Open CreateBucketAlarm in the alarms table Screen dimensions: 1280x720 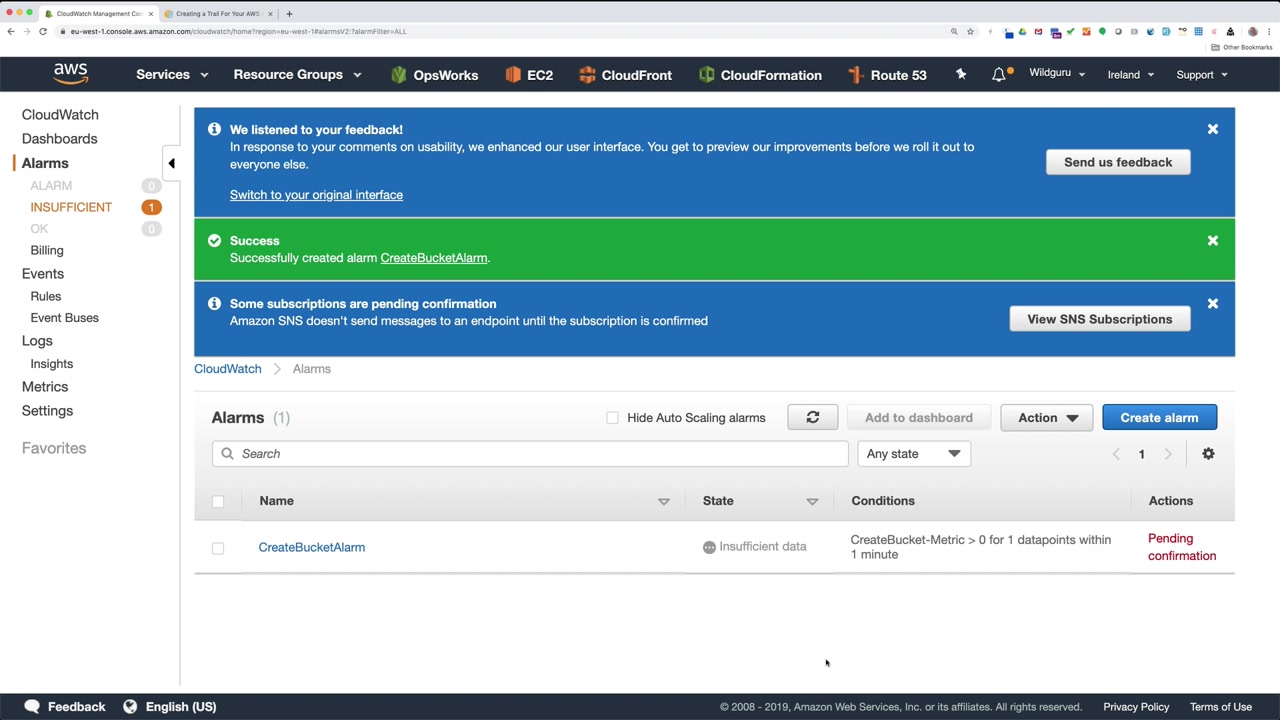(312, 547)
